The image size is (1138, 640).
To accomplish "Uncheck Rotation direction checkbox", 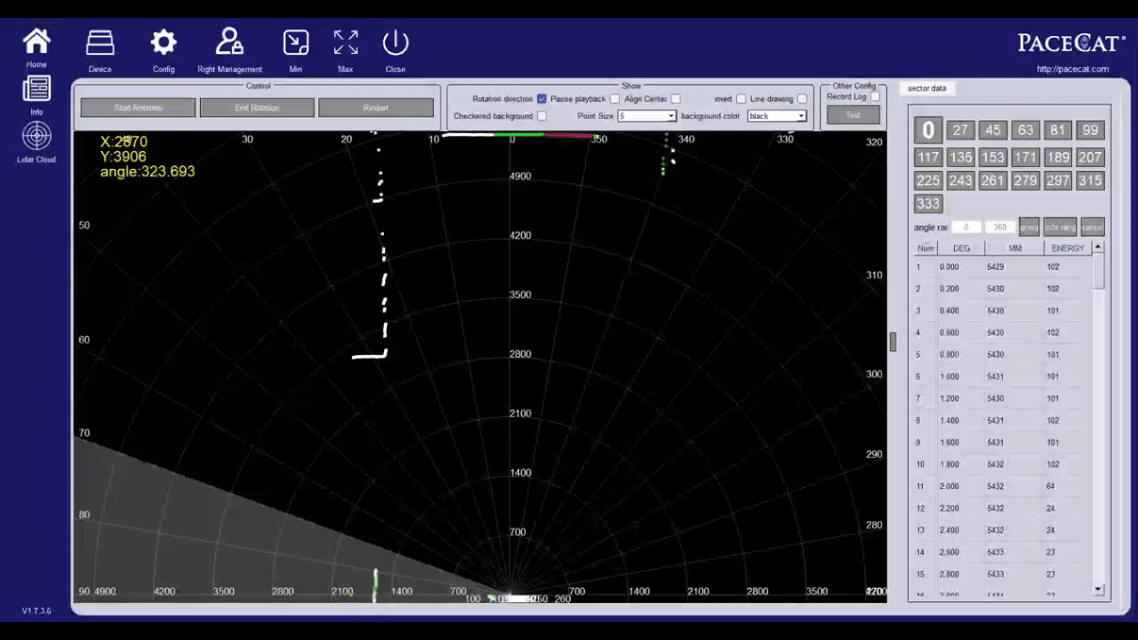I will coord(542,99).
